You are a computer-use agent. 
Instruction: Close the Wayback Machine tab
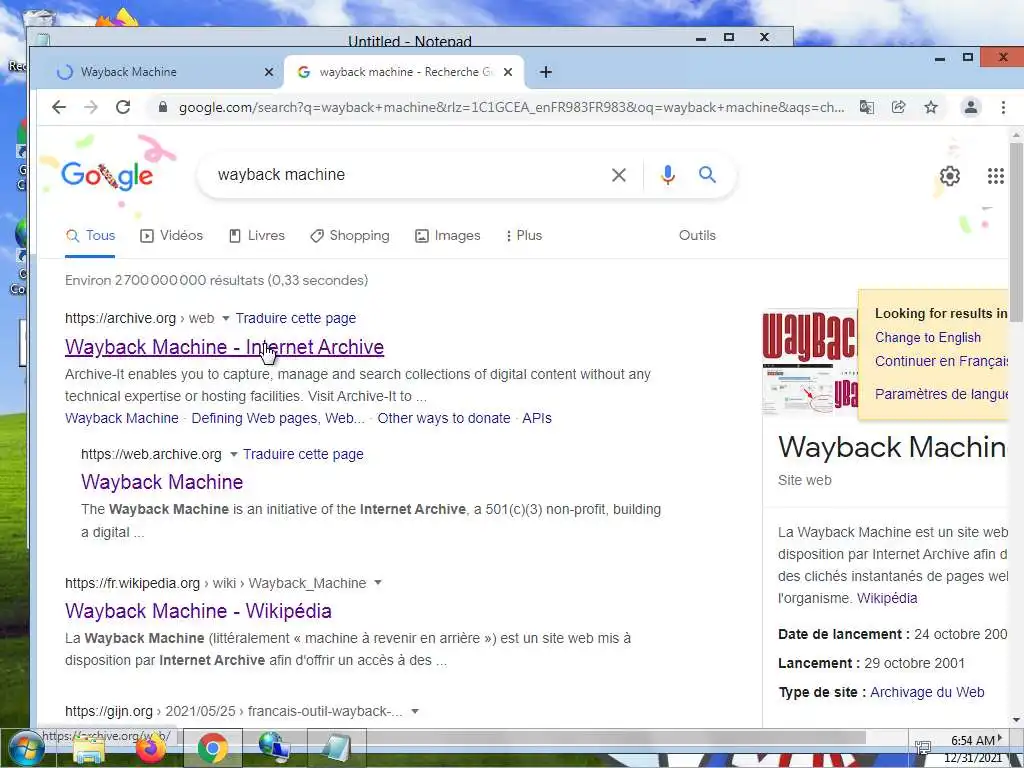click(x=268, y=72)
